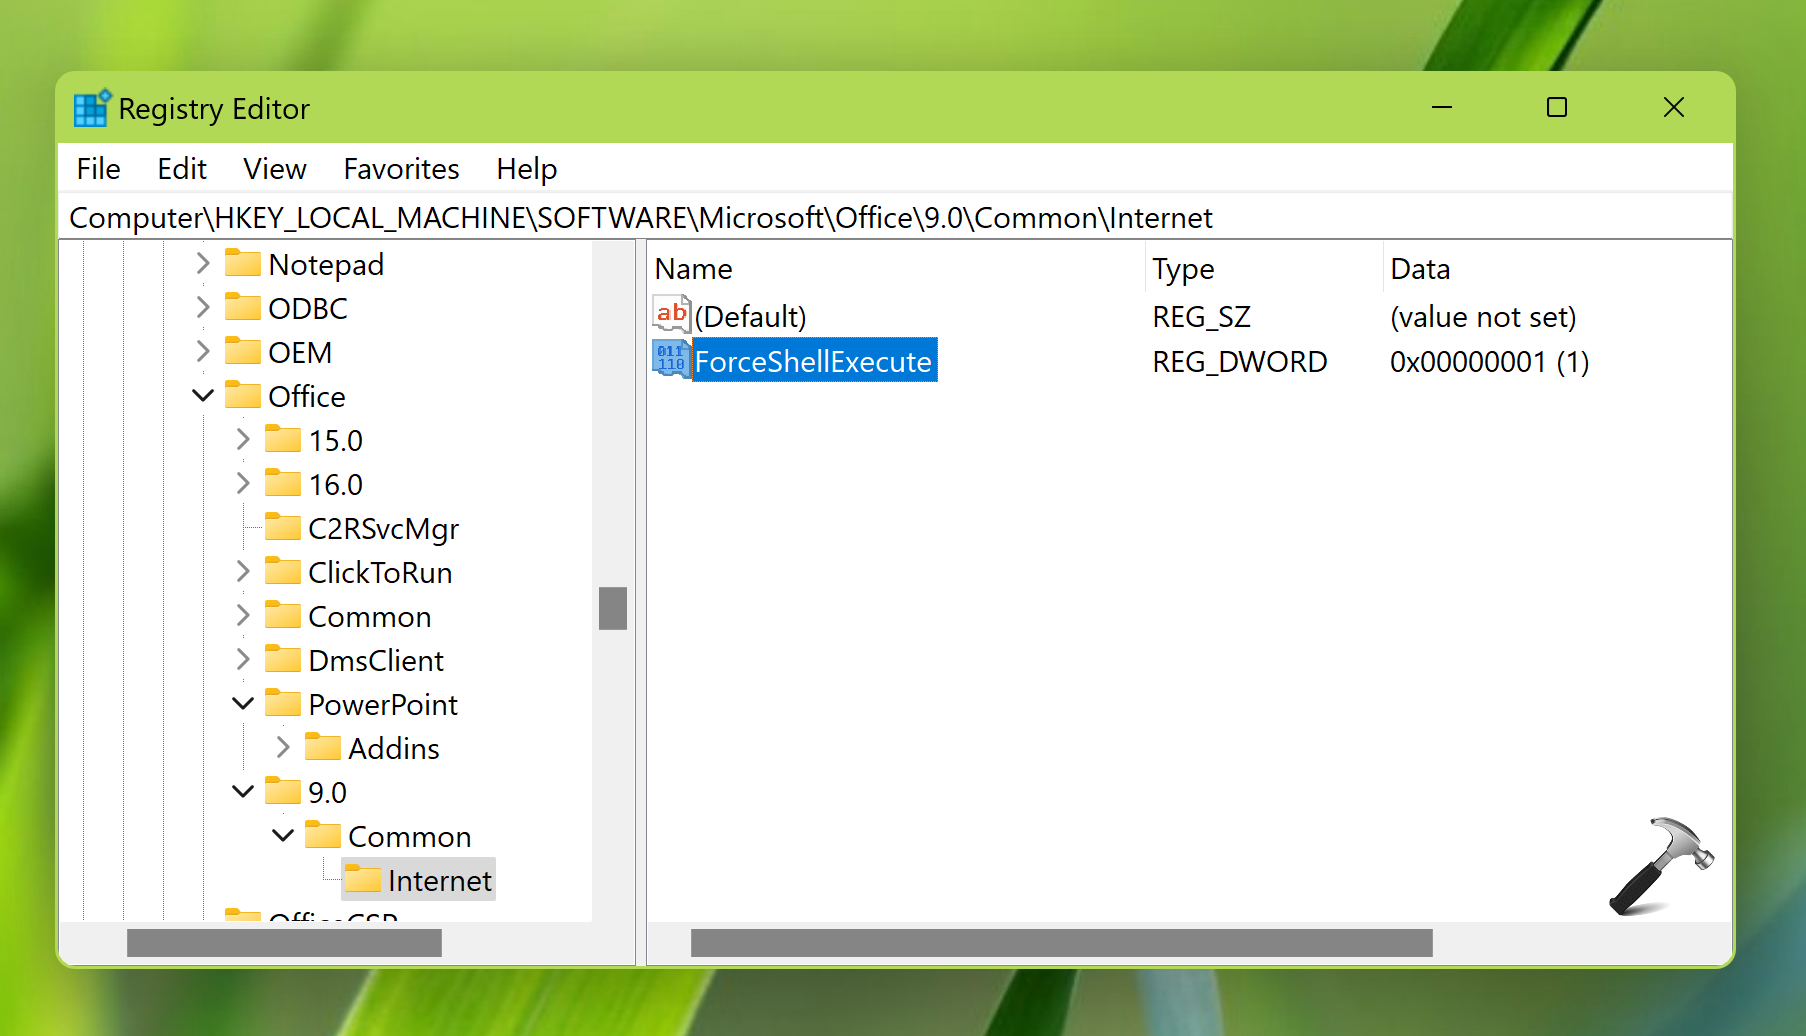Select the C2RSvcMgr folder icon
The image size is (1806, 1036).
click(x=283, y=528)
